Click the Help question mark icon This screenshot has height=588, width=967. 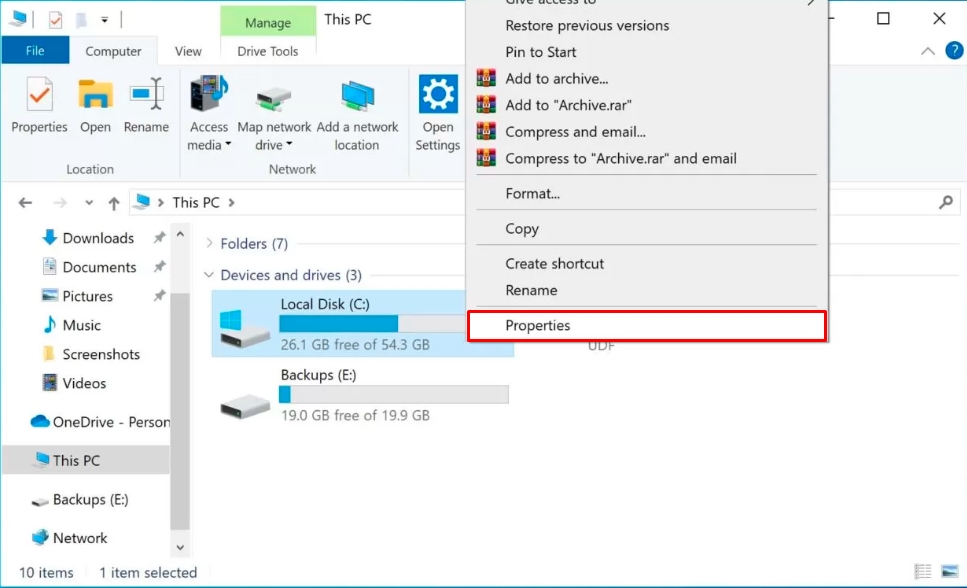tap(954, 51)
